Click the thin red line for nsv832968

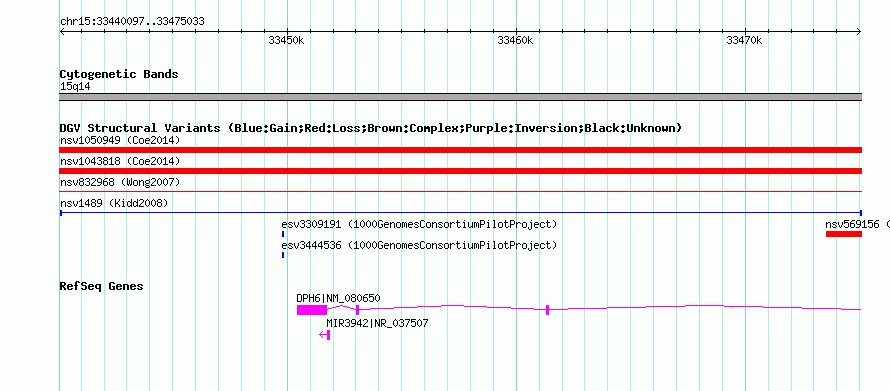460,192
